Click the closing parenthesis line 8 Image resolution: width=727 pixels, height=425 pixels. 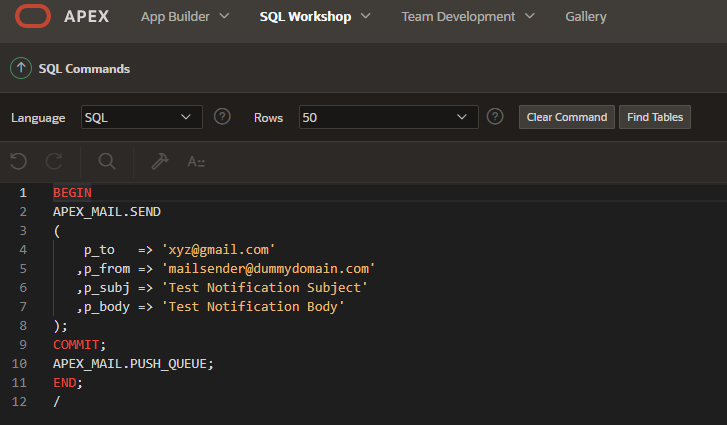pos(57,326)
